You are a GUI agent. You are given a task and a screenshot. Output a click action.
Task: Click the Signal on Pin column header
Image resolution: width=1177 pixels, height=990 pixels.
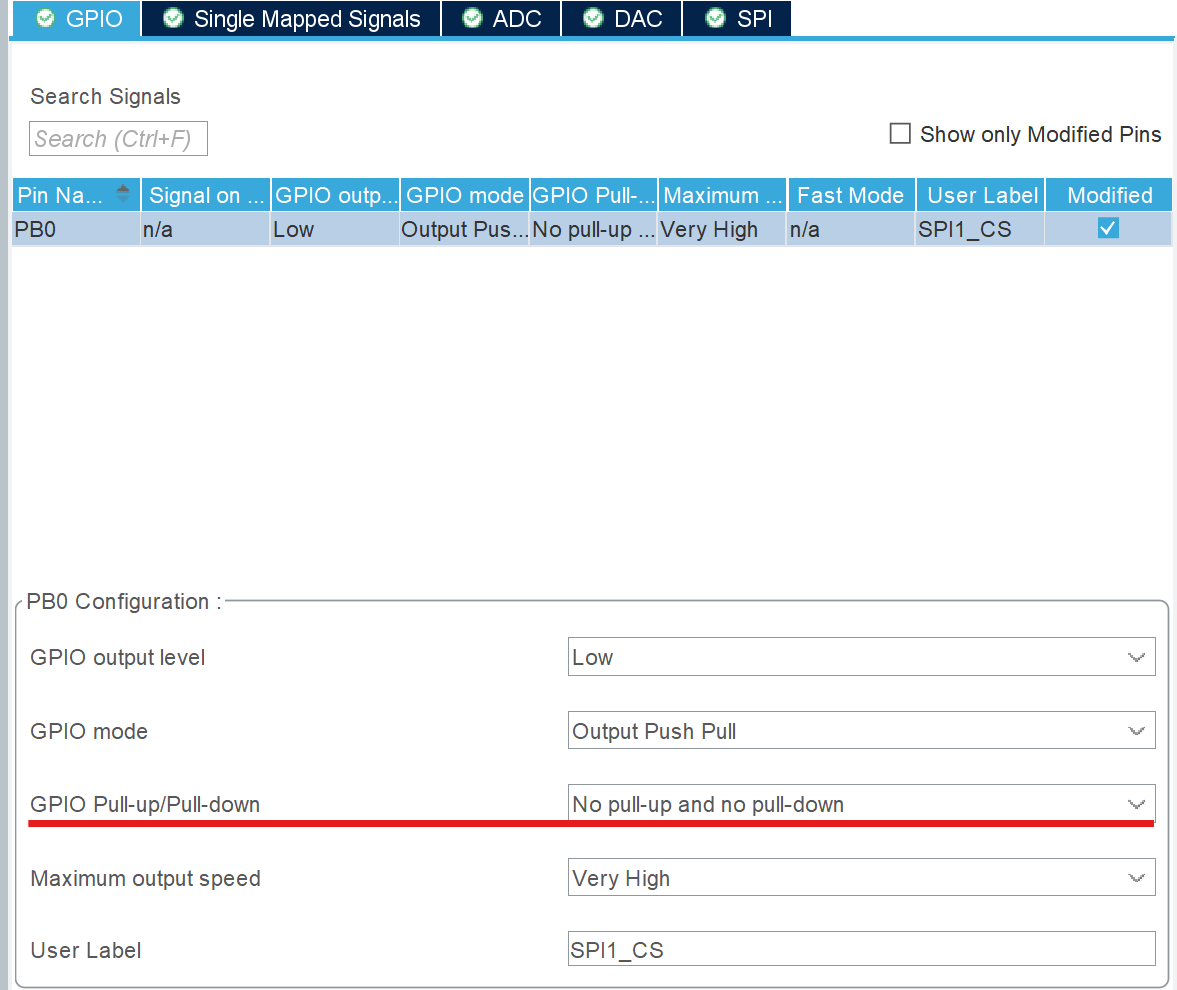coord(206,195)
